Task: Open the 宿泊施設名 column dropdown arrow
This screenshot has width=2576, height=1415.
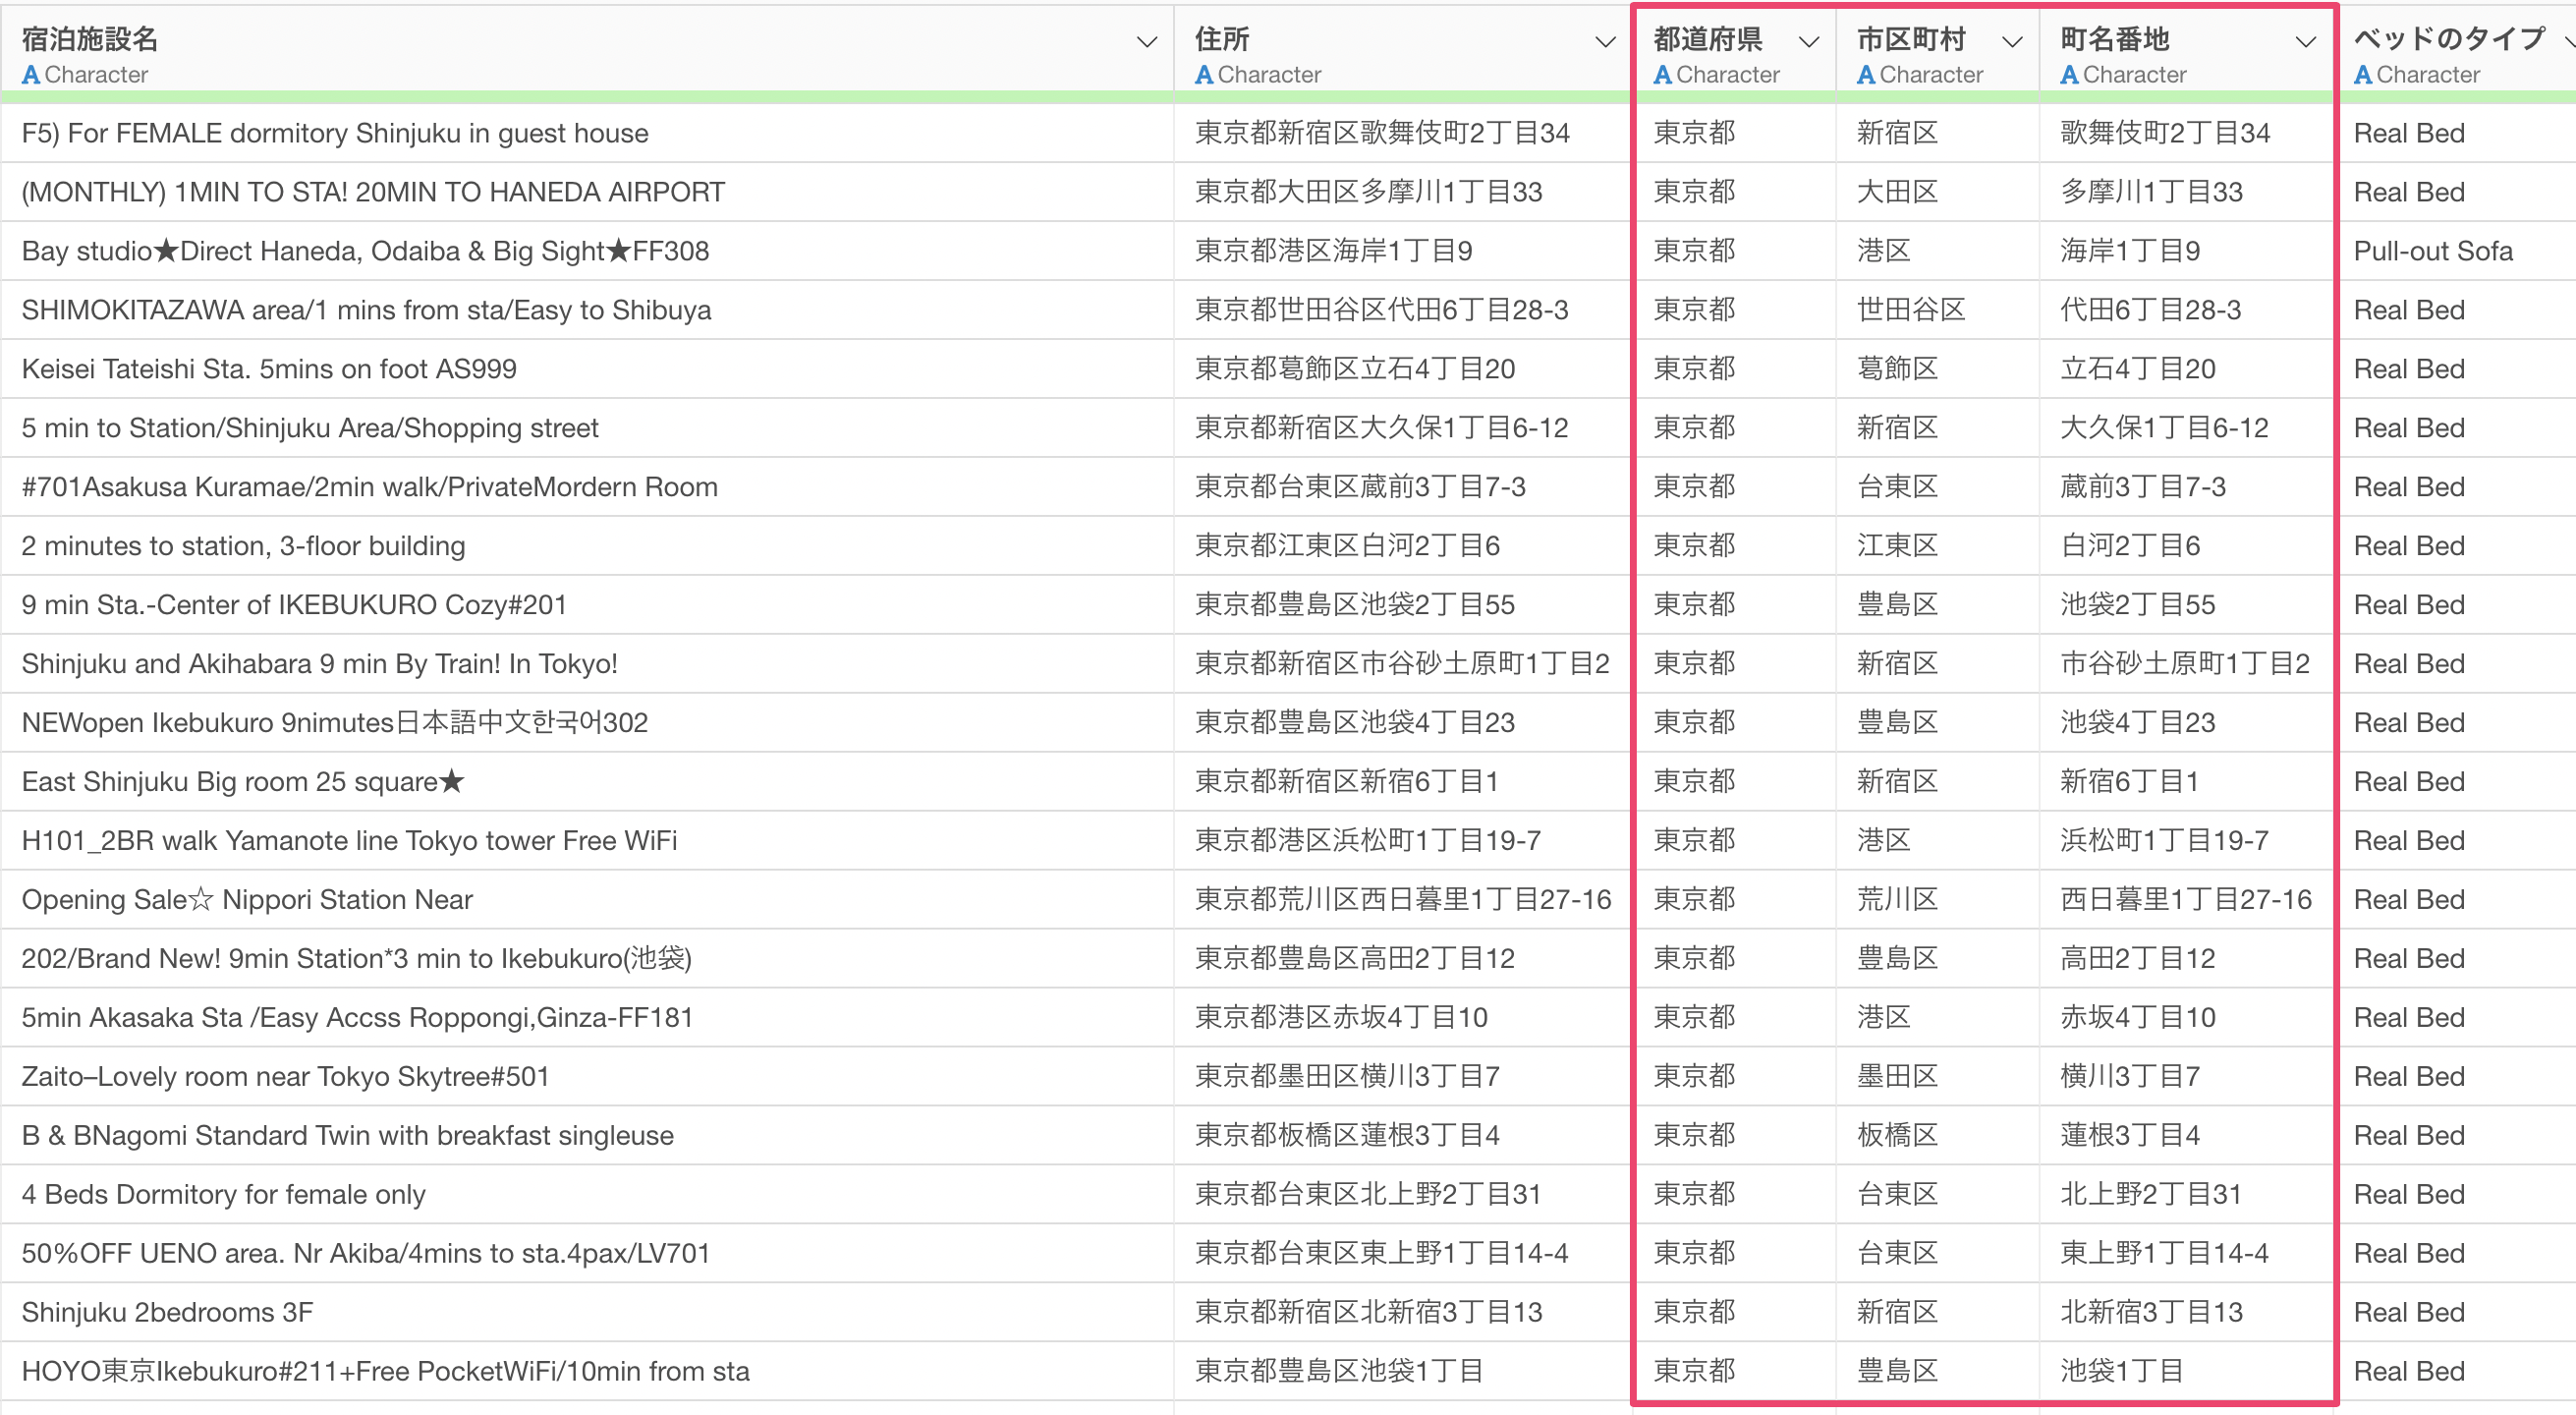Action: coord(1147,42)
